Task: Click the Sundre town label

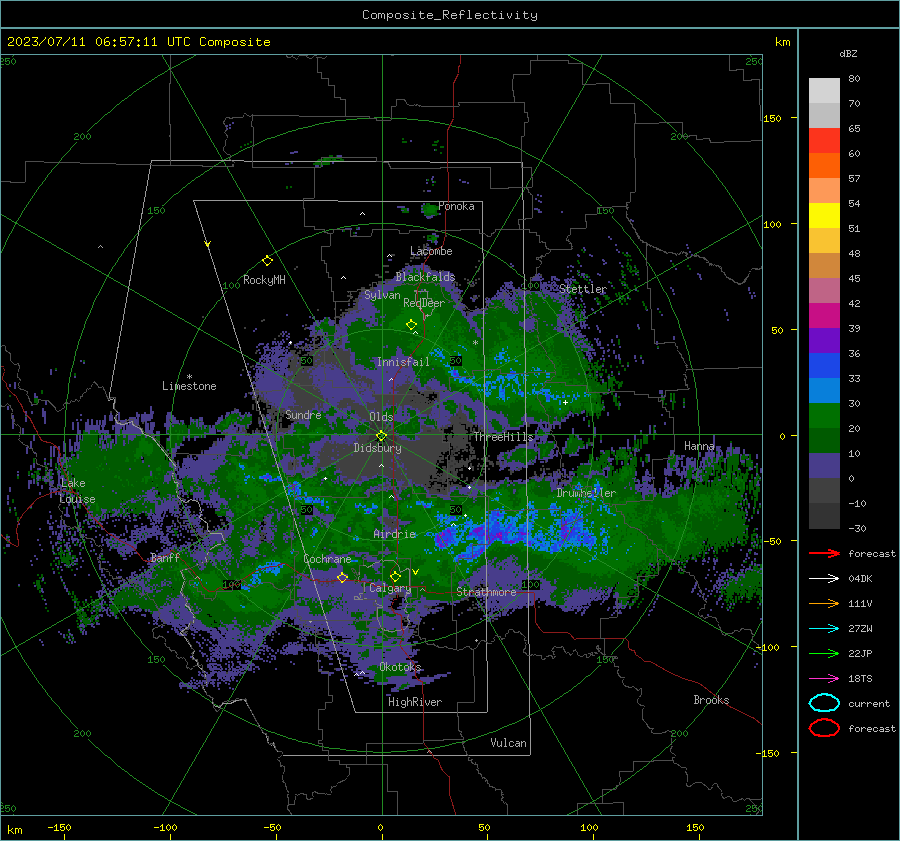Action: [x=303, y=414]
